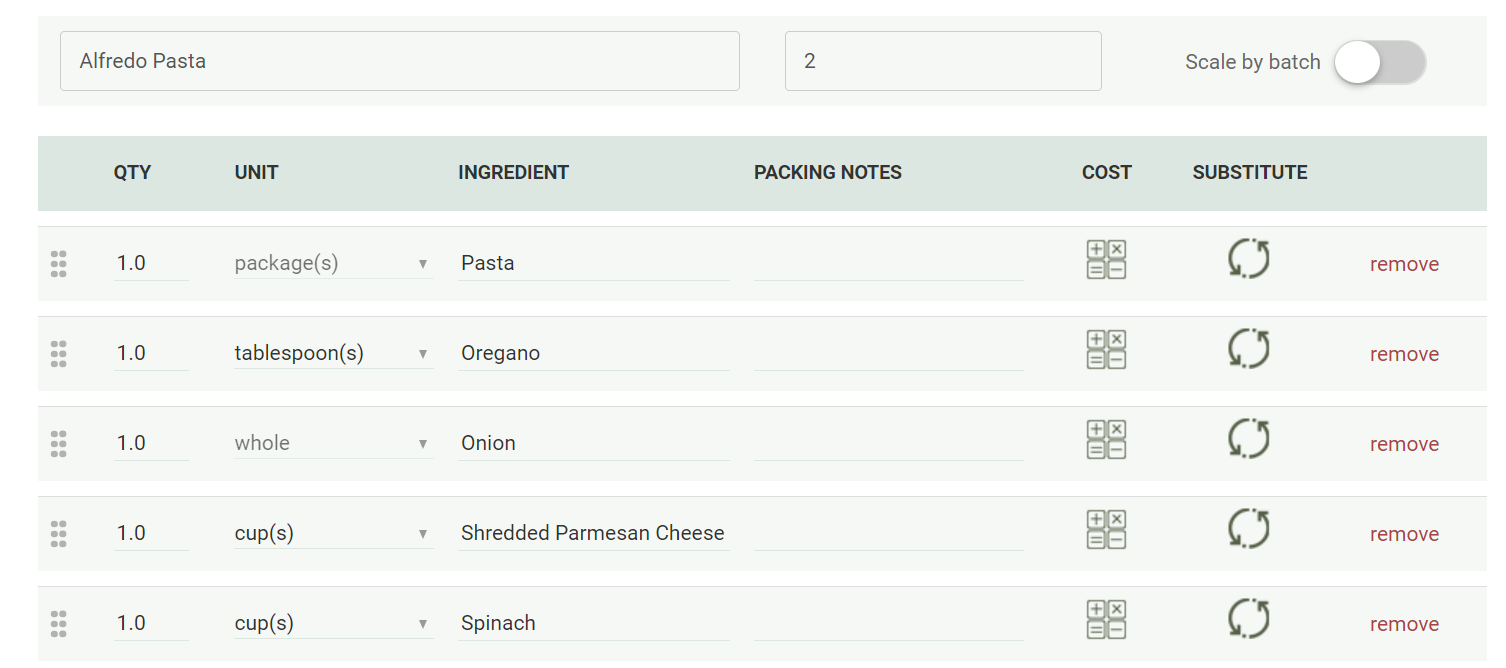Viewport: 1506px width, 668px height.
Task: Click the quantity field for Oregano
Action: pos(151,353)
